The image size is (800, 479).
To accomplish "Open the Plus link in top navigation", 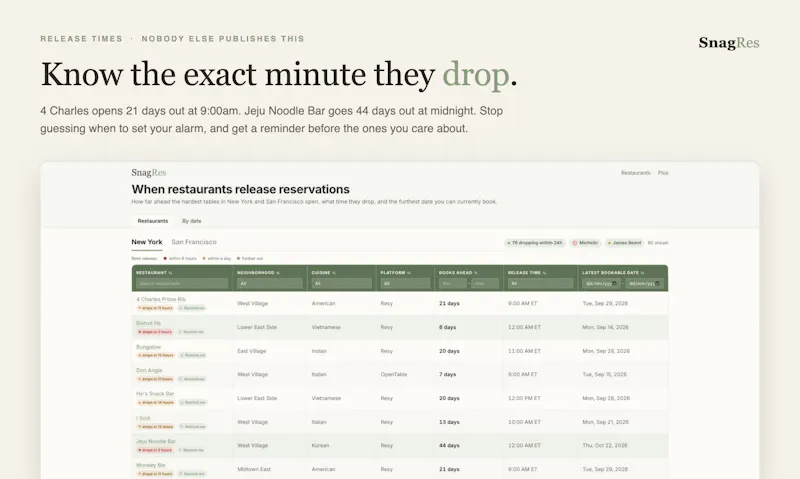I will tap(663, 173).
